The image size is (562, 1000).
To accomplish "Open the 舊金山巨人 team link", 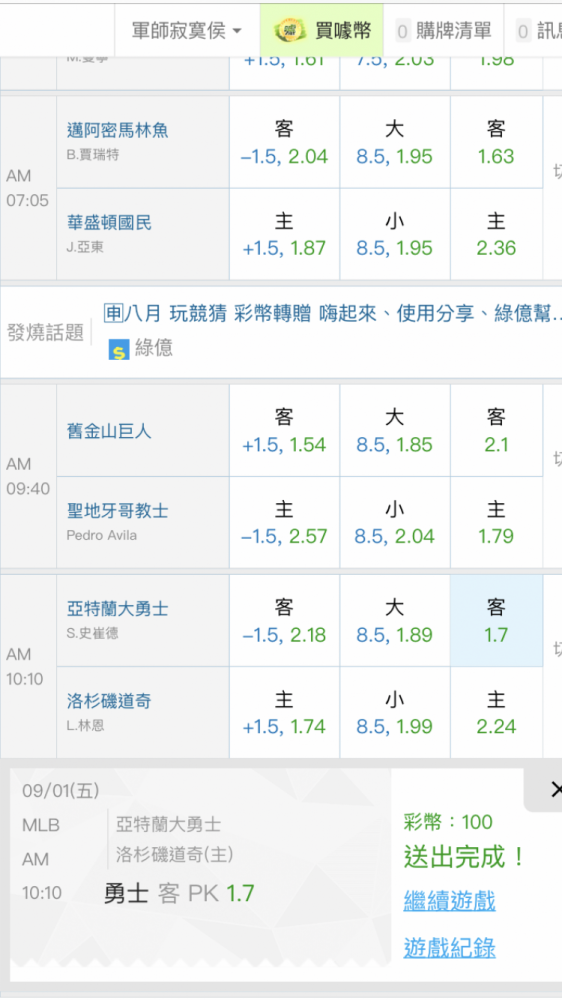I will (x=109, y=431).
